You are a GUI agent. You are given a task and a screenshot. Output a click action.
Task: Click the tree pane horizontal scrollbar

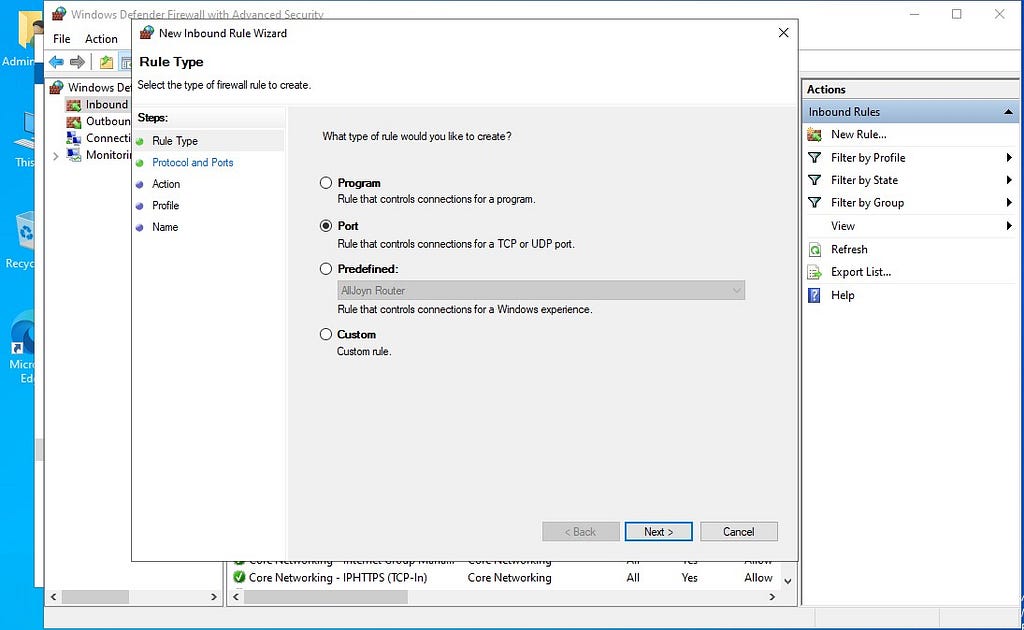point(95,597)
